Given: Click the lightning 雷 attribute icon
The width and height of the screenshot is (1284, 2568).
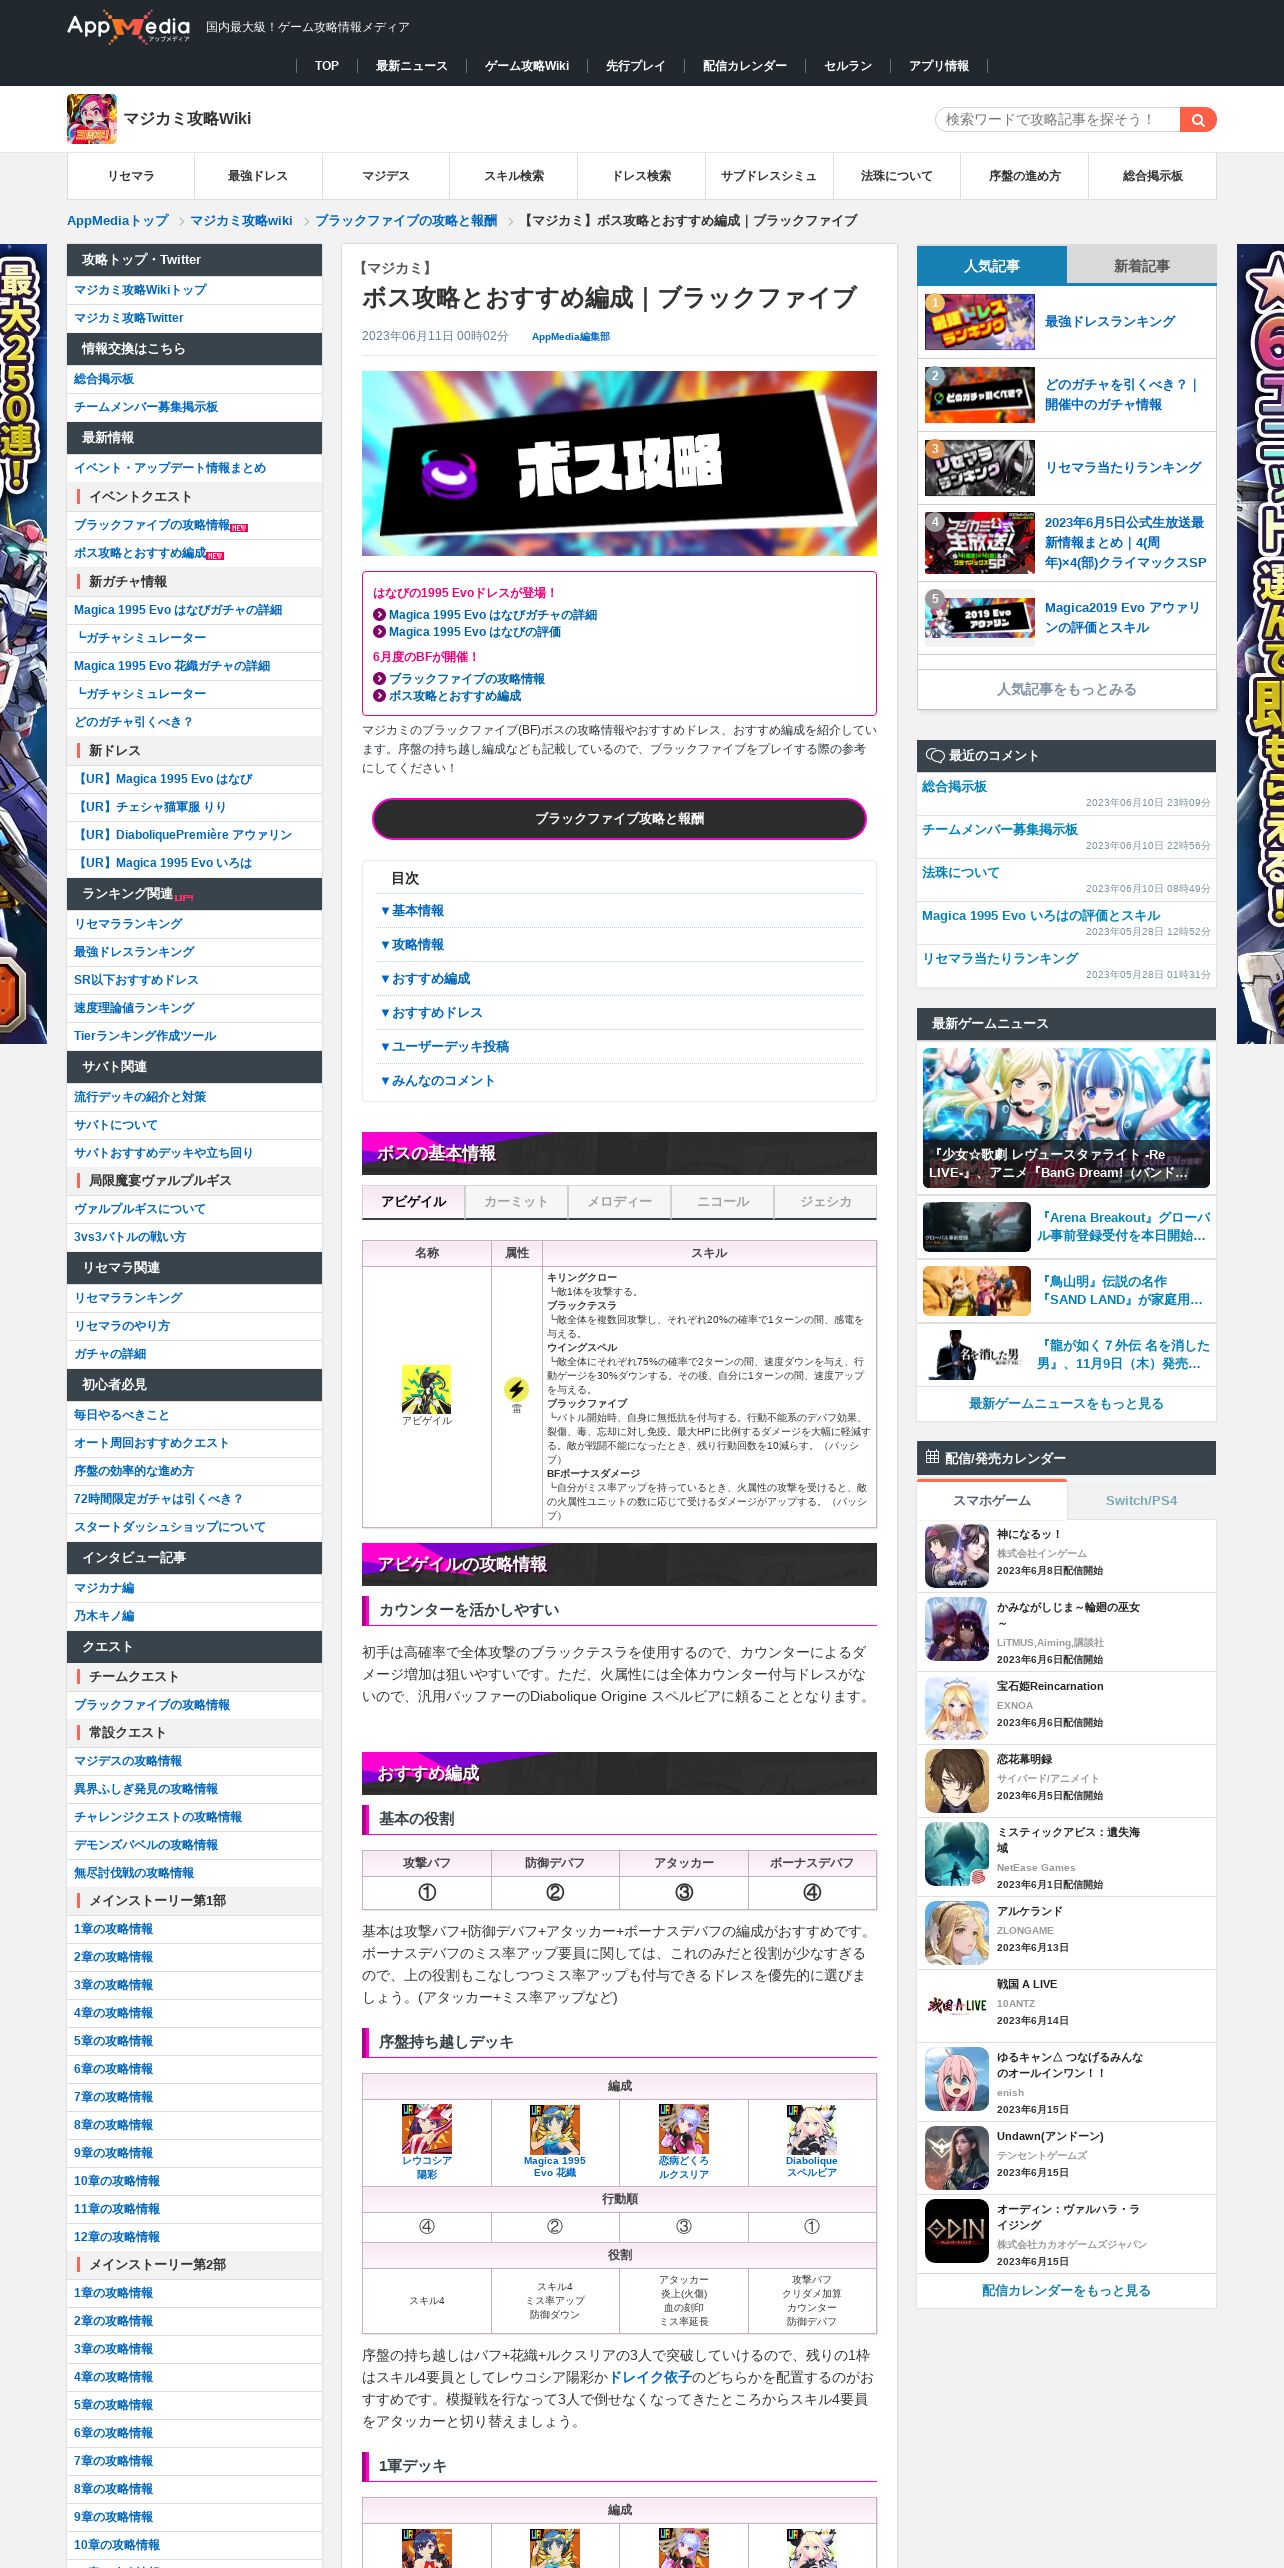Looking at the screenshot, I should pos(516,1388).
